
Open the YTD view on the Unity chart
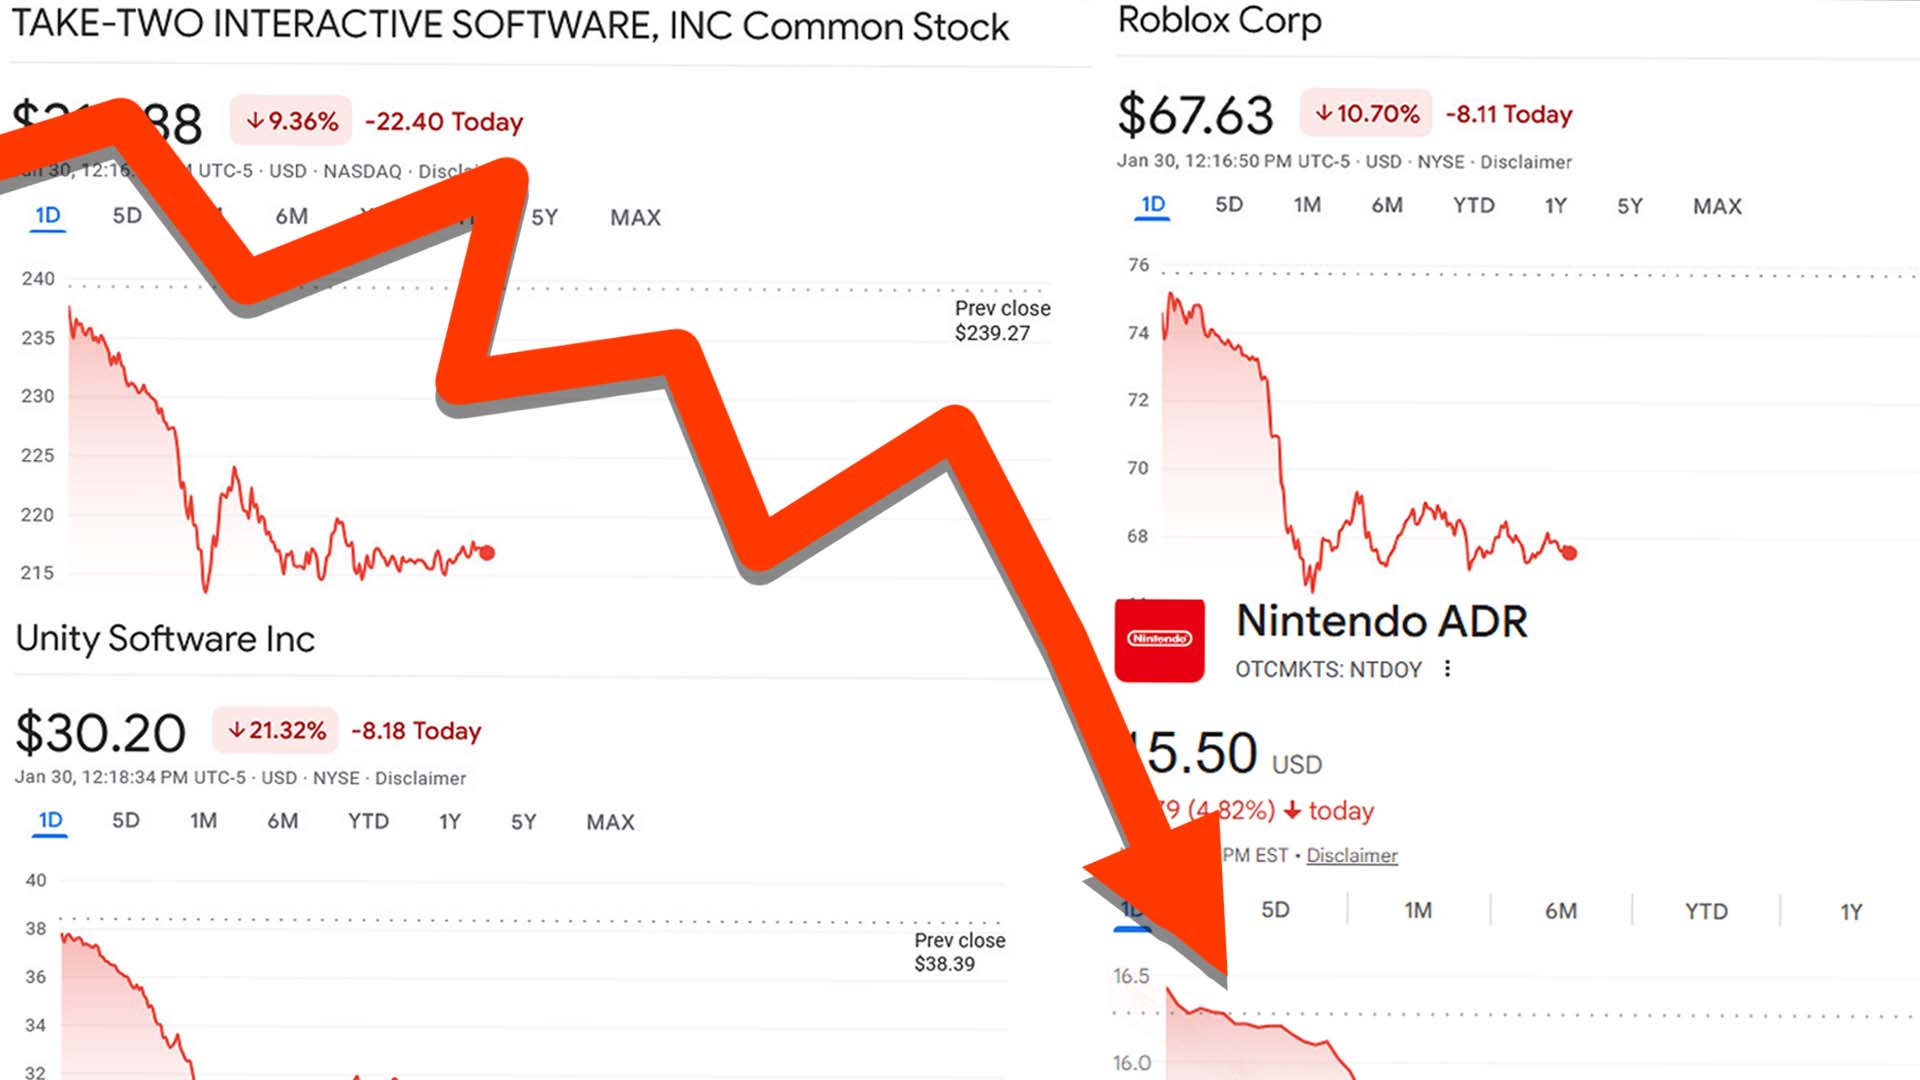[x=368, y=821]
